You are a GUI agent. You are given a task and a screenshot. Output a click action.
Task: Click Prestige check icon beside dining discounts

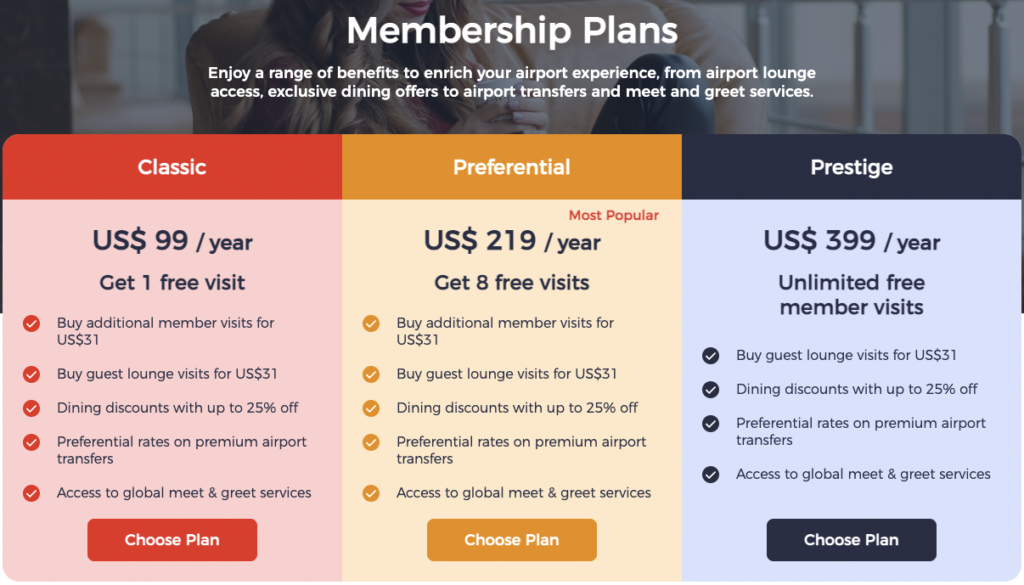pyautogui.click(x=711, y=389)
